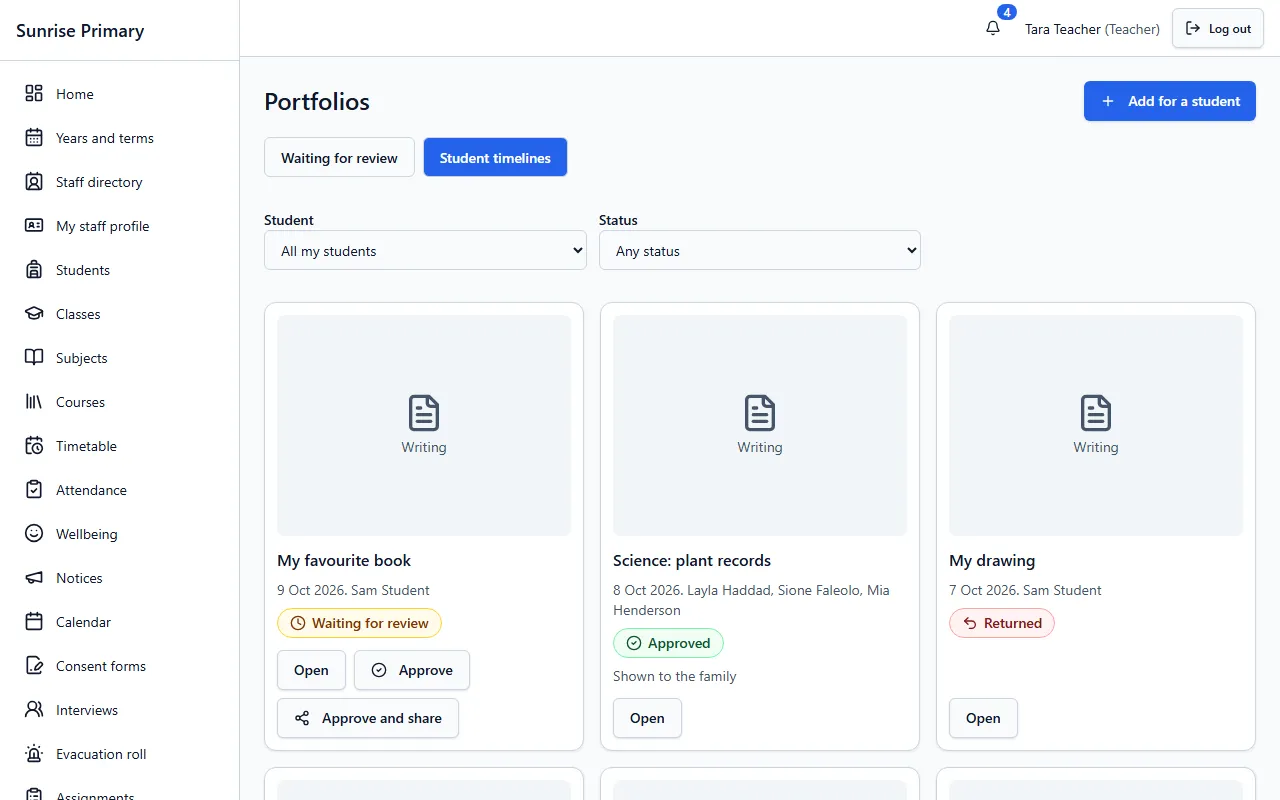Click the Wellbeing smiley icon
The height and width of the screenshot is (800, 1280).
[34, 534]
